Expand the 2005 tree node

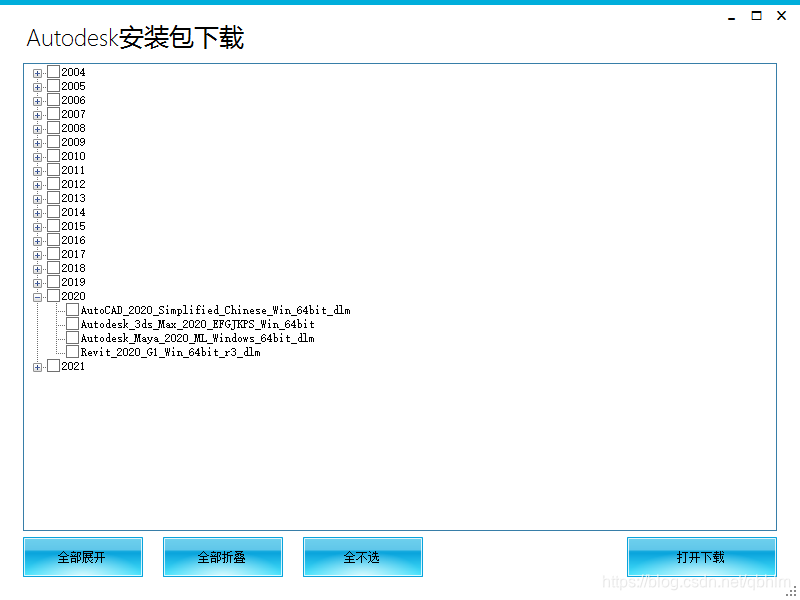(37, 87)
